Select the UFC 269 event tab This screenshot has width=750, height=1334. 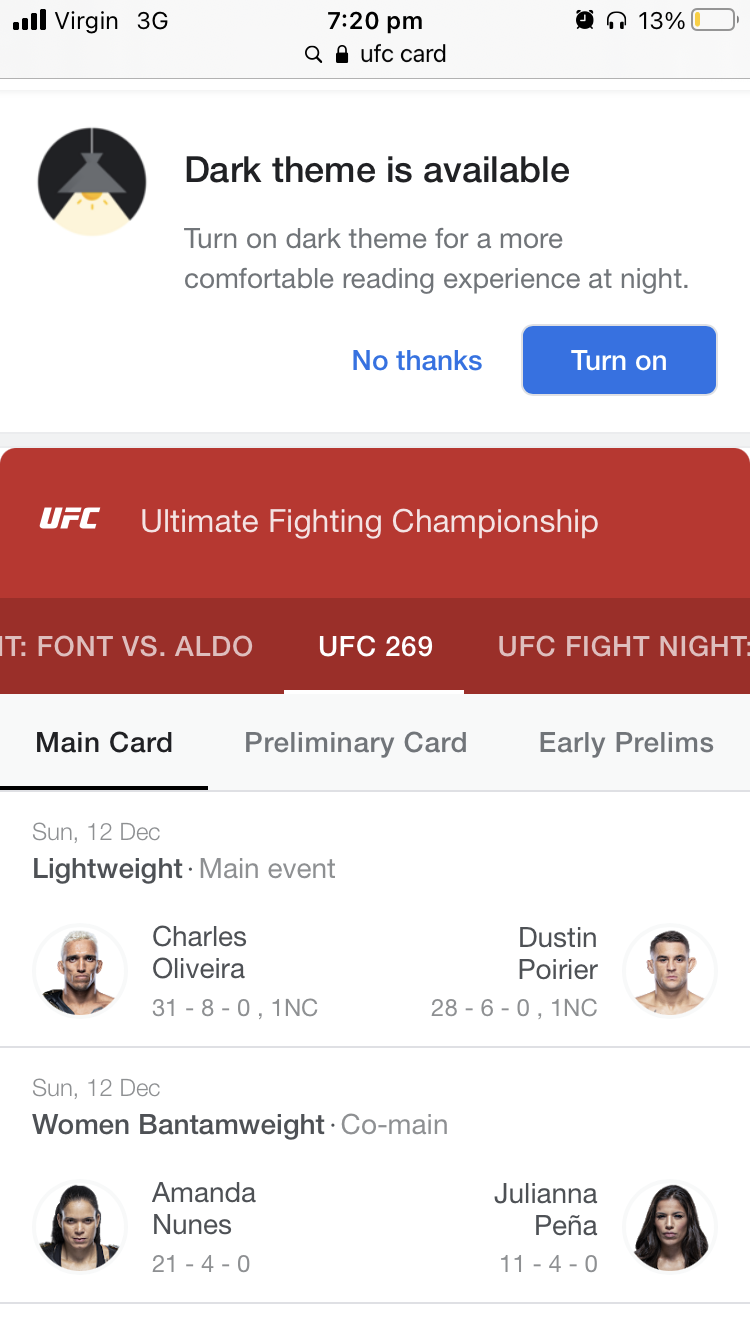pos(375,646)
